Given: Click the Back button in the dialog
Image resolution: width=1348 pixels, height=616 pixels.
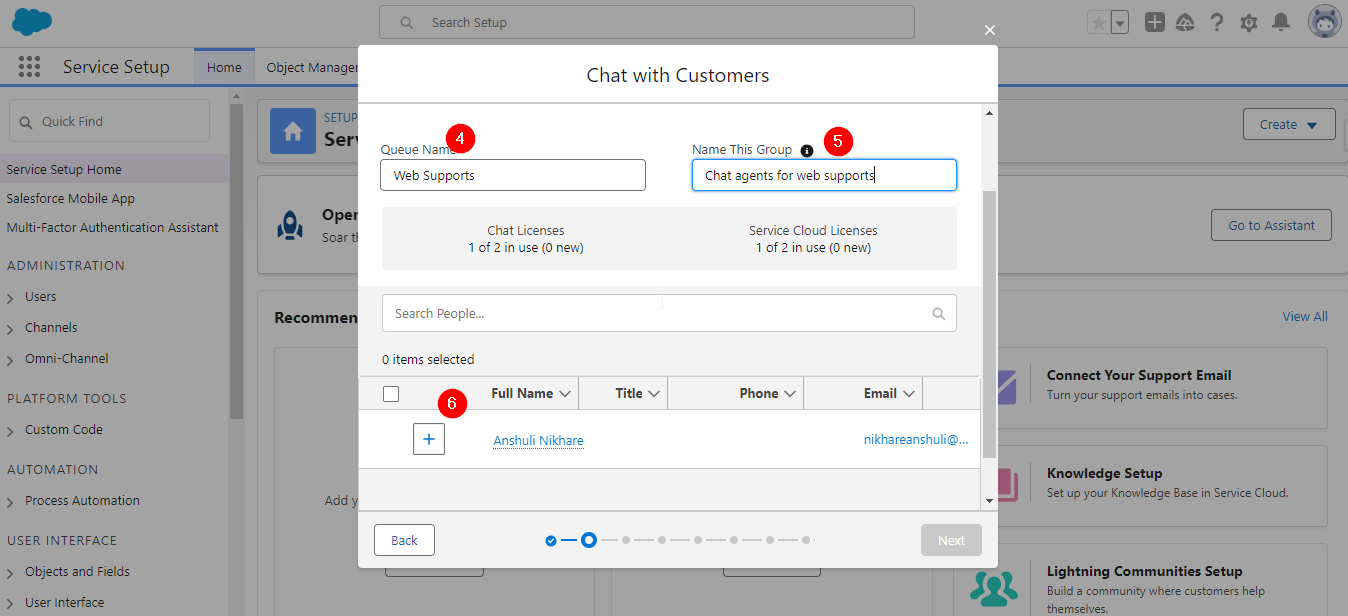Looking at the screenshot, I should click(x=404, y=539).
